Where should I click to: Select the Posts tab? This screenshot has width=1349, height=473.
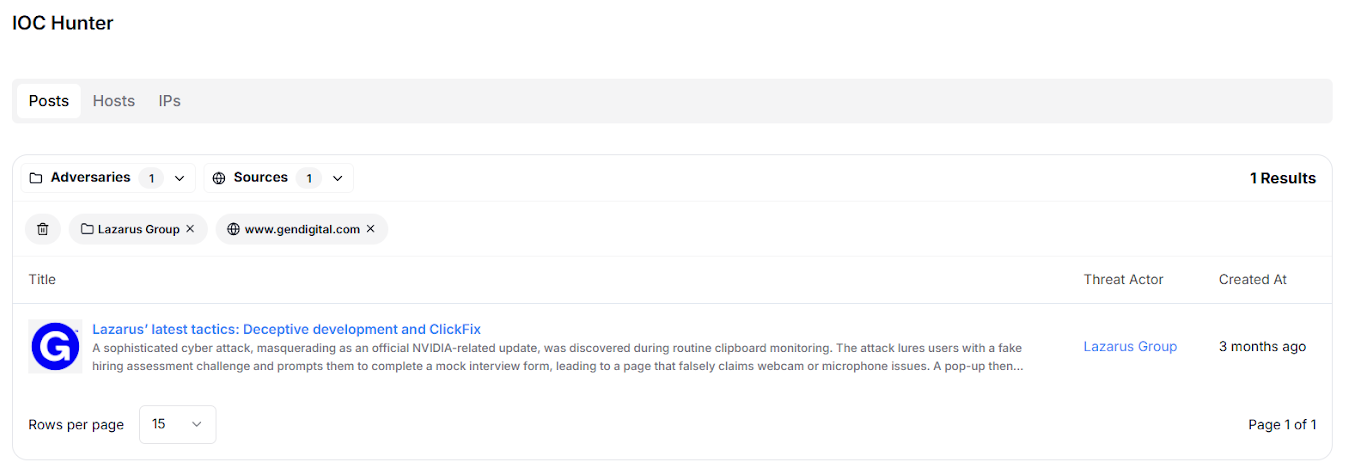click(49, 101)
